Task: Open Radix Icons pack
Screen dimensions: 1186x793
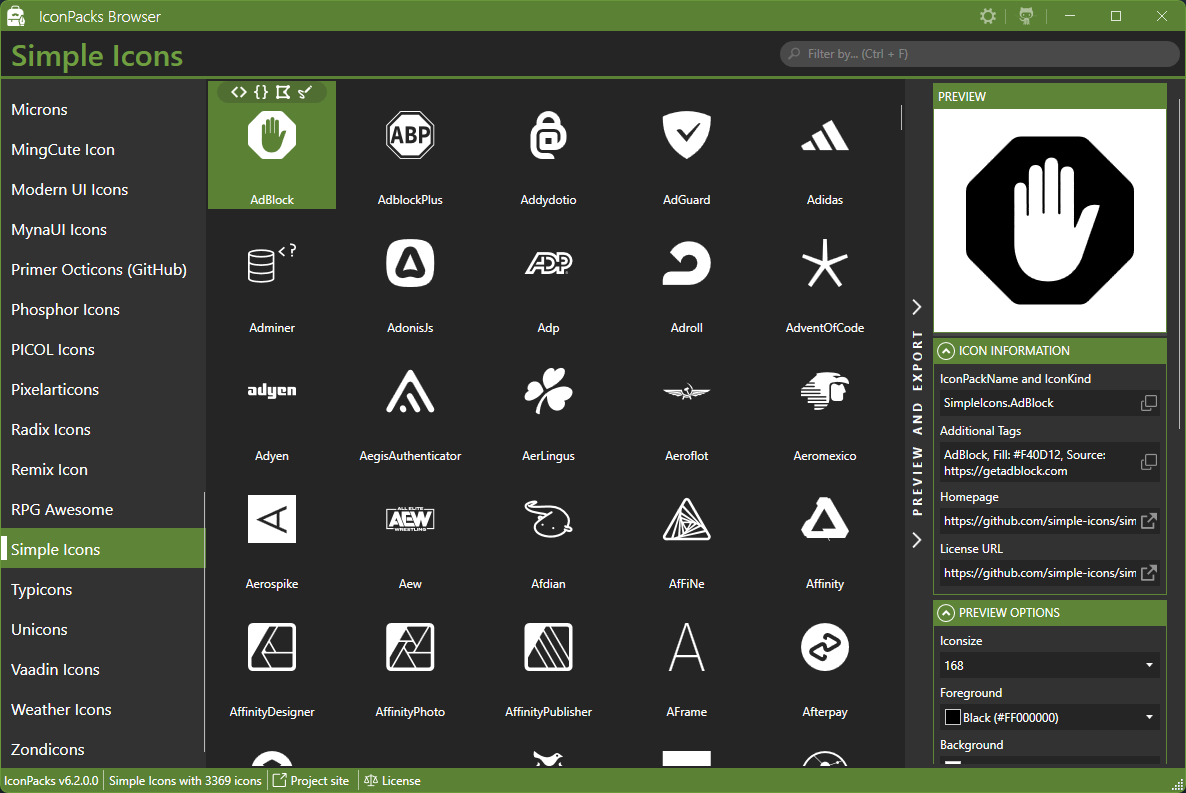Action: point(102,430)
